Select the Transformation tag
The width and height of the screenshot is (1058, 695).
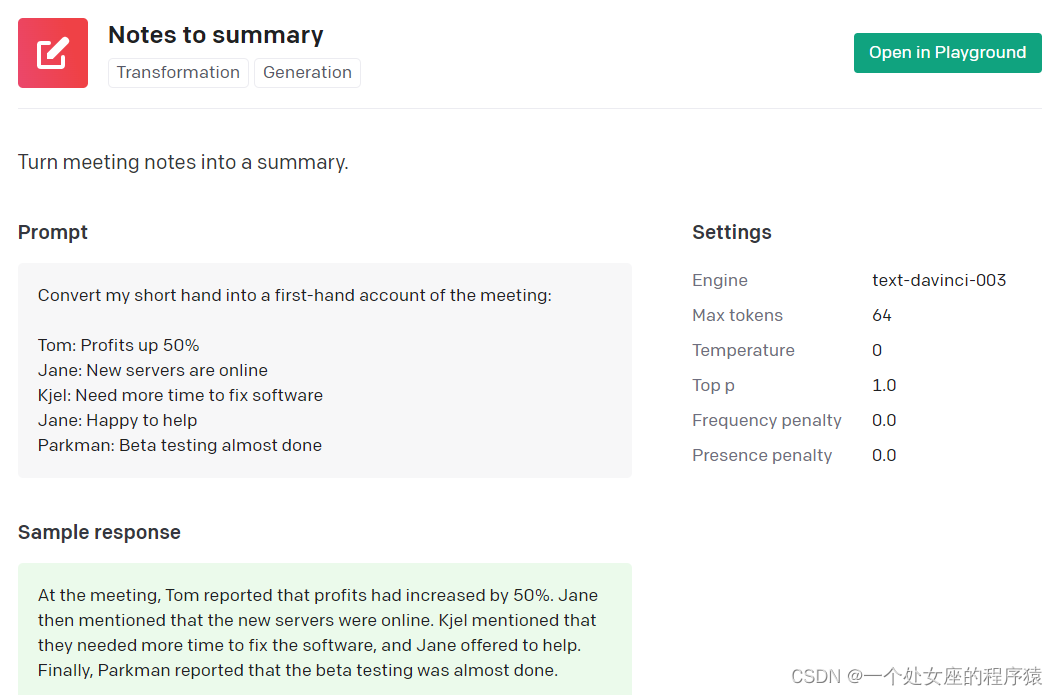(x=178, y=73)
